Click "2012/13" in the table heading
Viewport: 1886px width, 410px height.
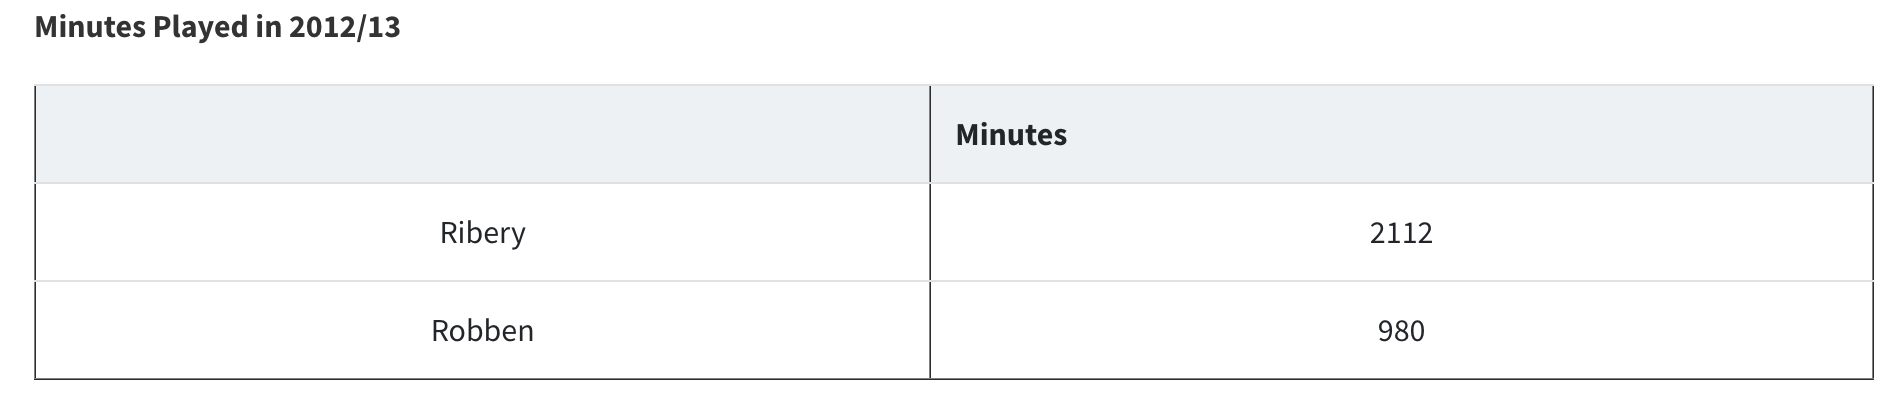click(344, 27)
